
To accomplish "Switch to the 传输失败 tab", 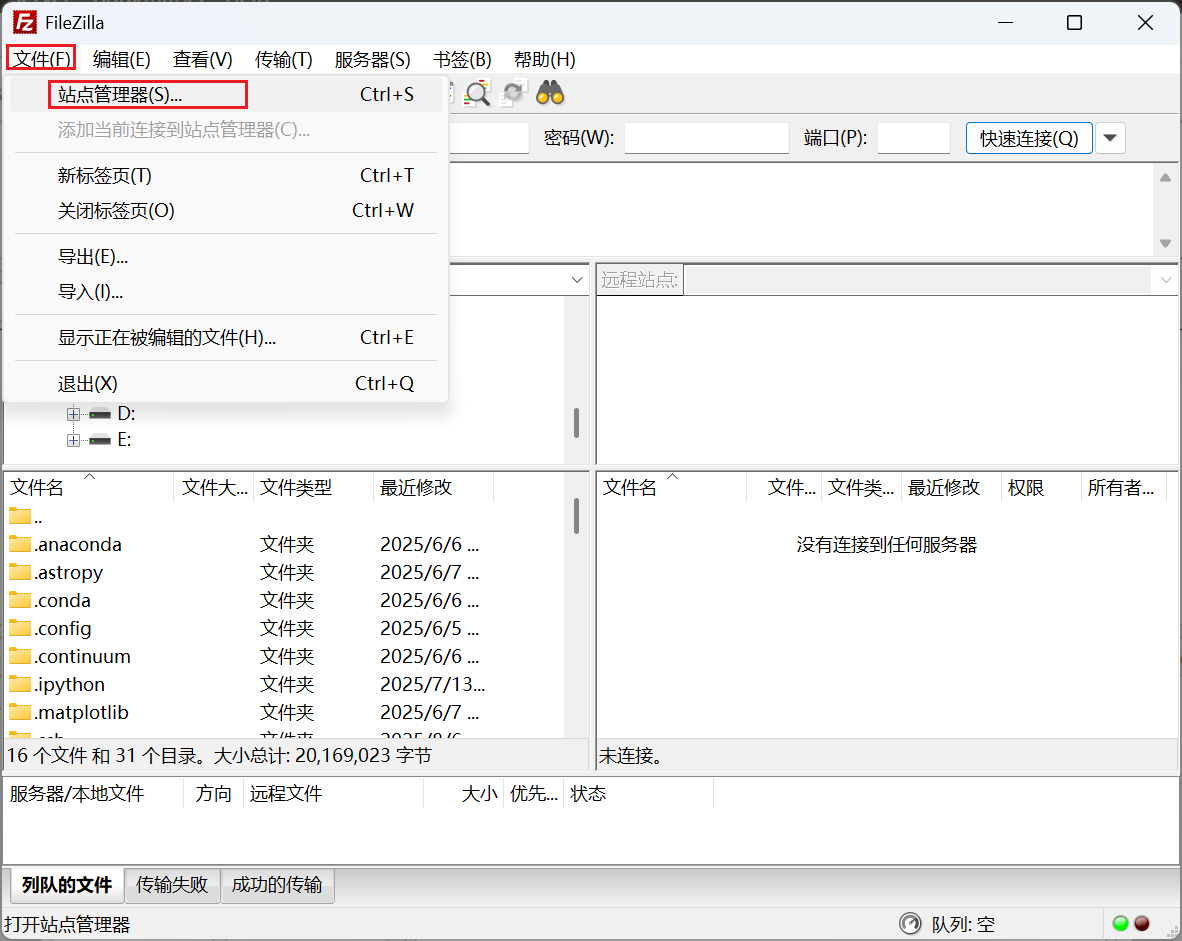I will pyautogui.click(x=172, y=884).
